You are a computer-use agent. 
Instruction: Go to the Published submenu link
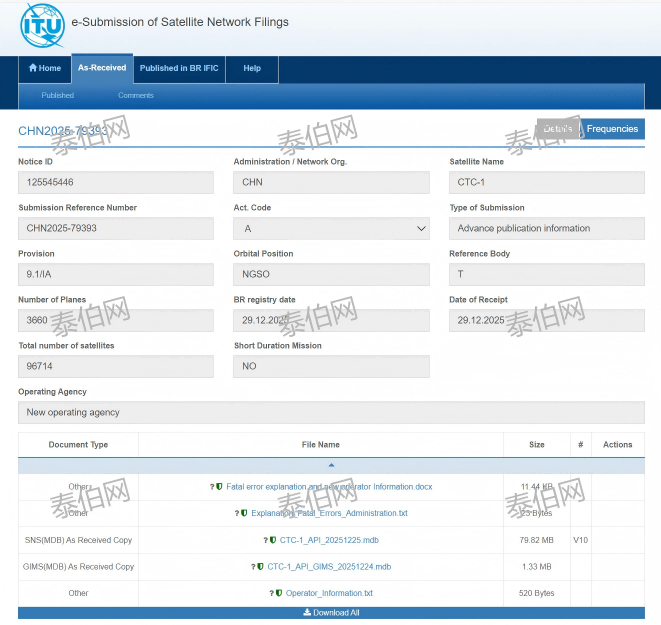[57, 95]
